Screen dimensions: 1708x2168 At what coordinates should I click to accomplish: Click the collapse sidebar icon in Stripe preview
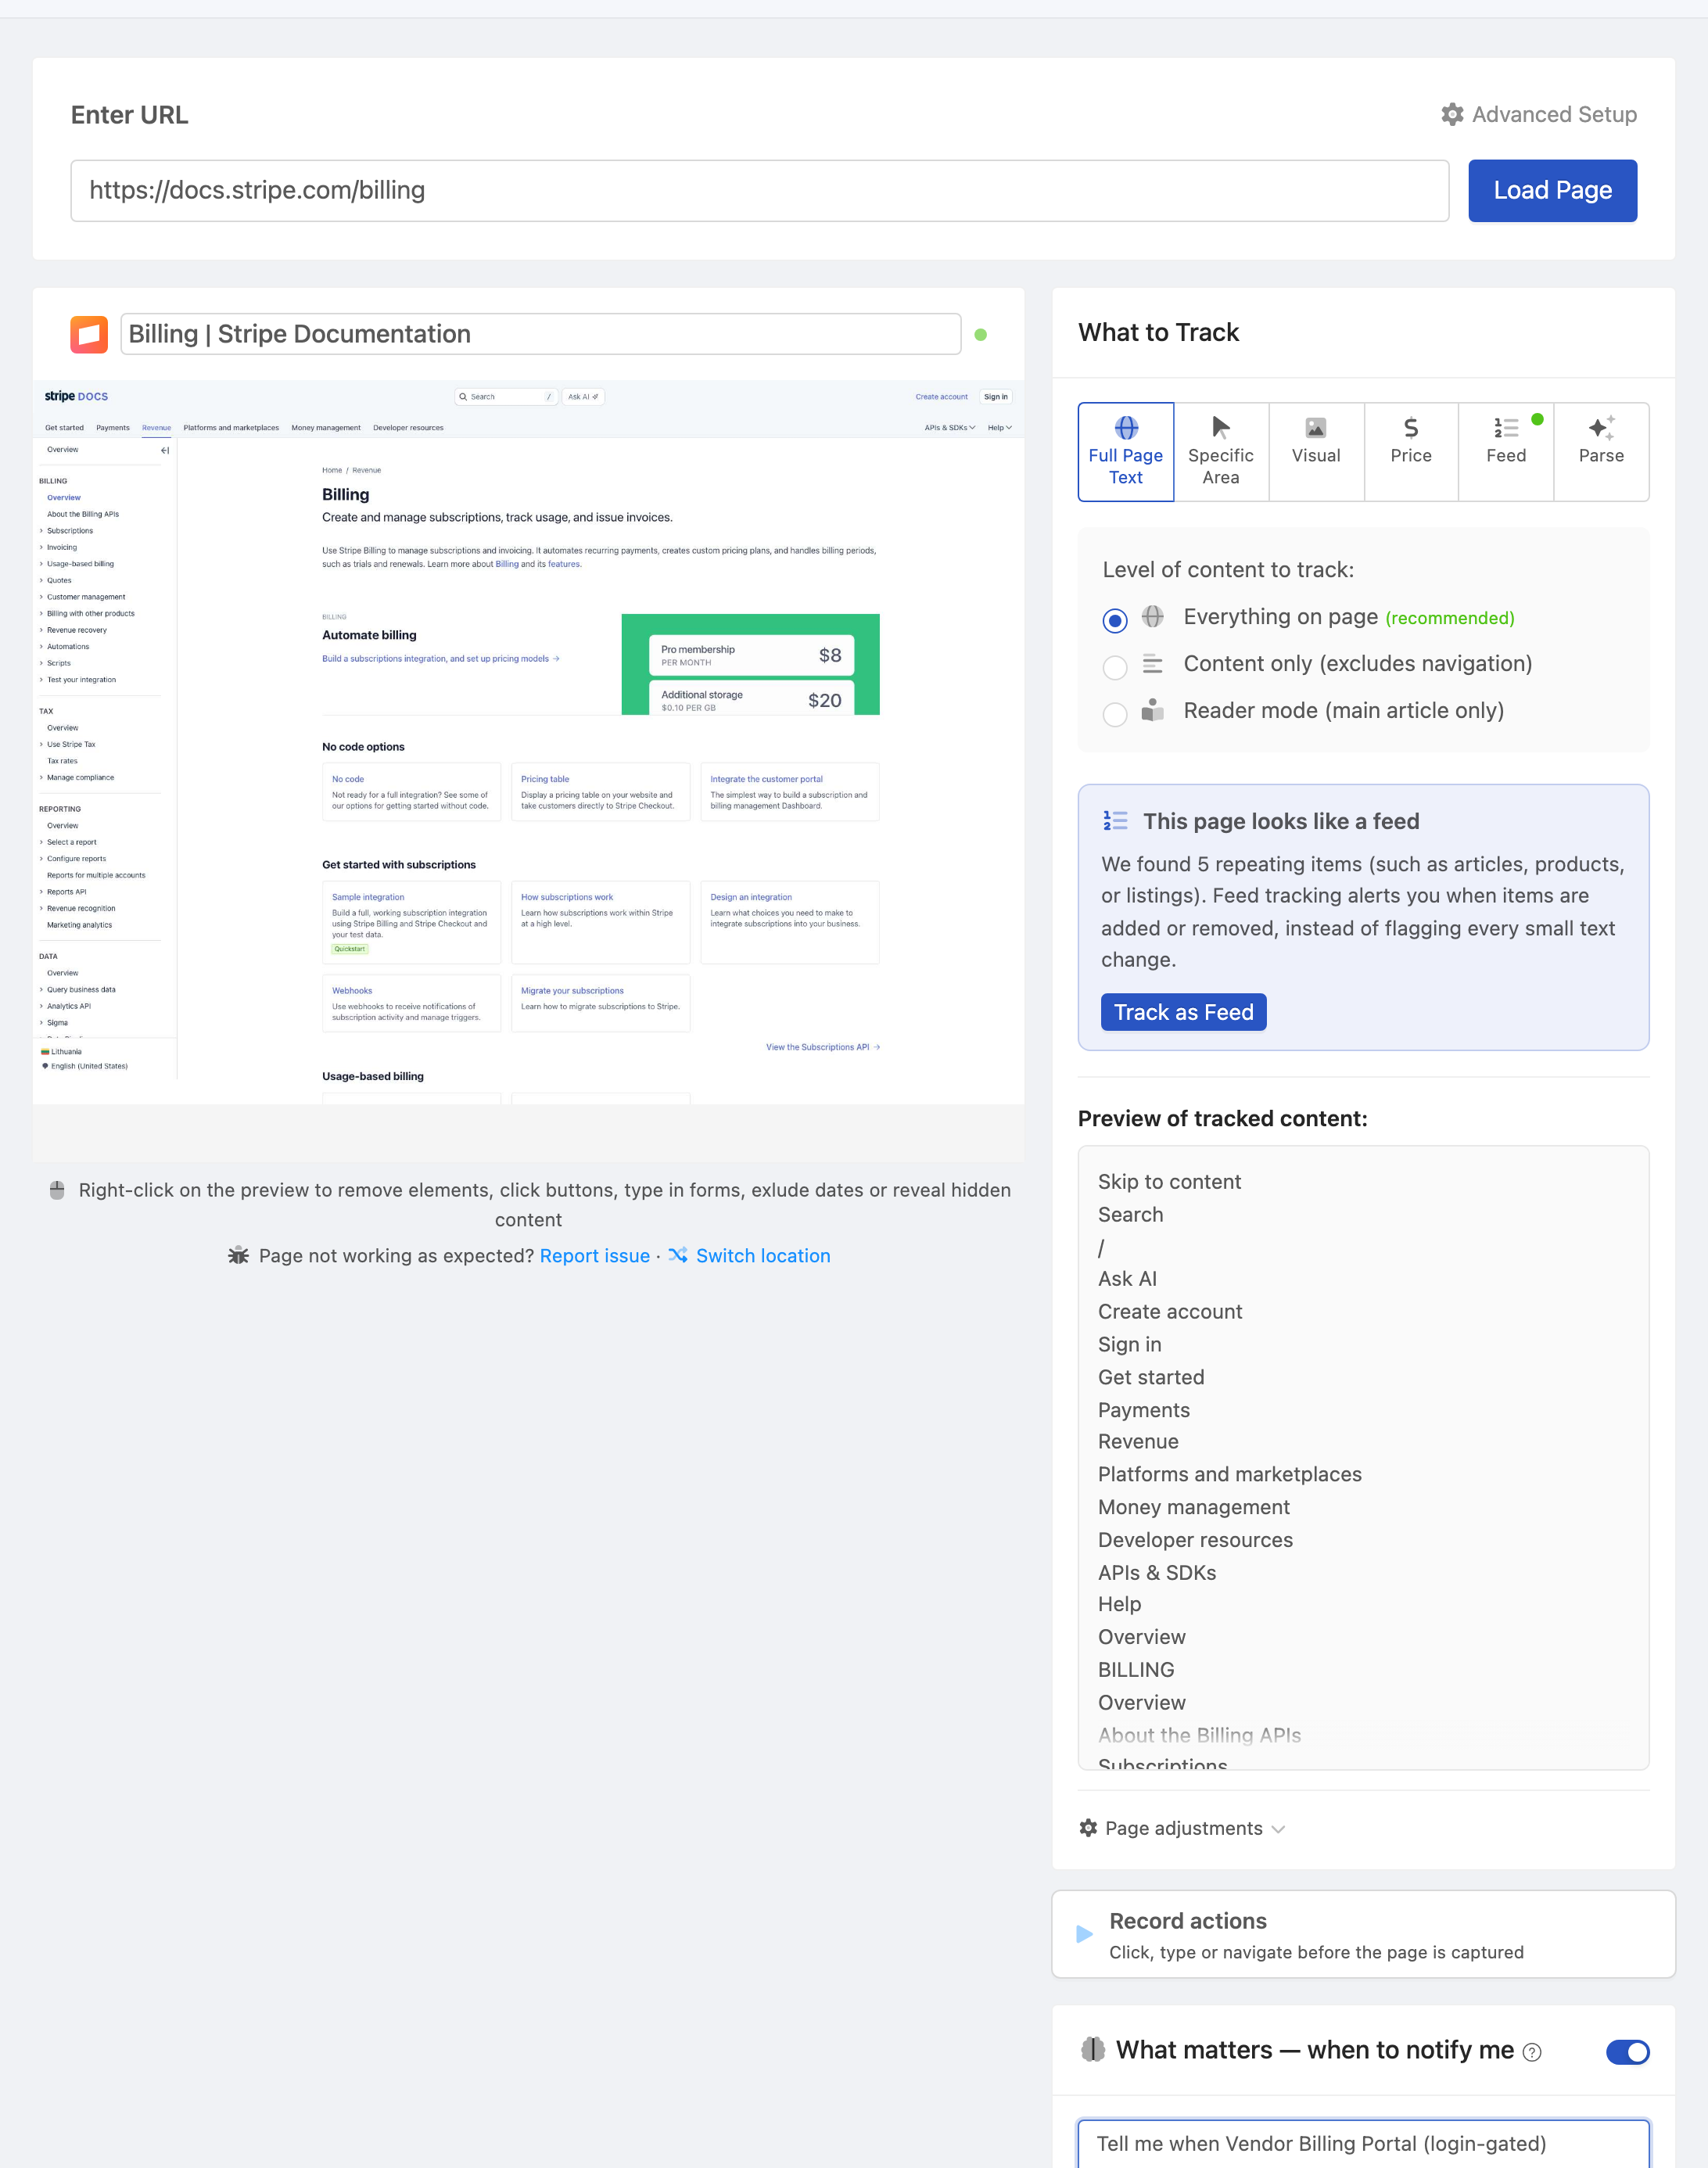tap(165, 450)
